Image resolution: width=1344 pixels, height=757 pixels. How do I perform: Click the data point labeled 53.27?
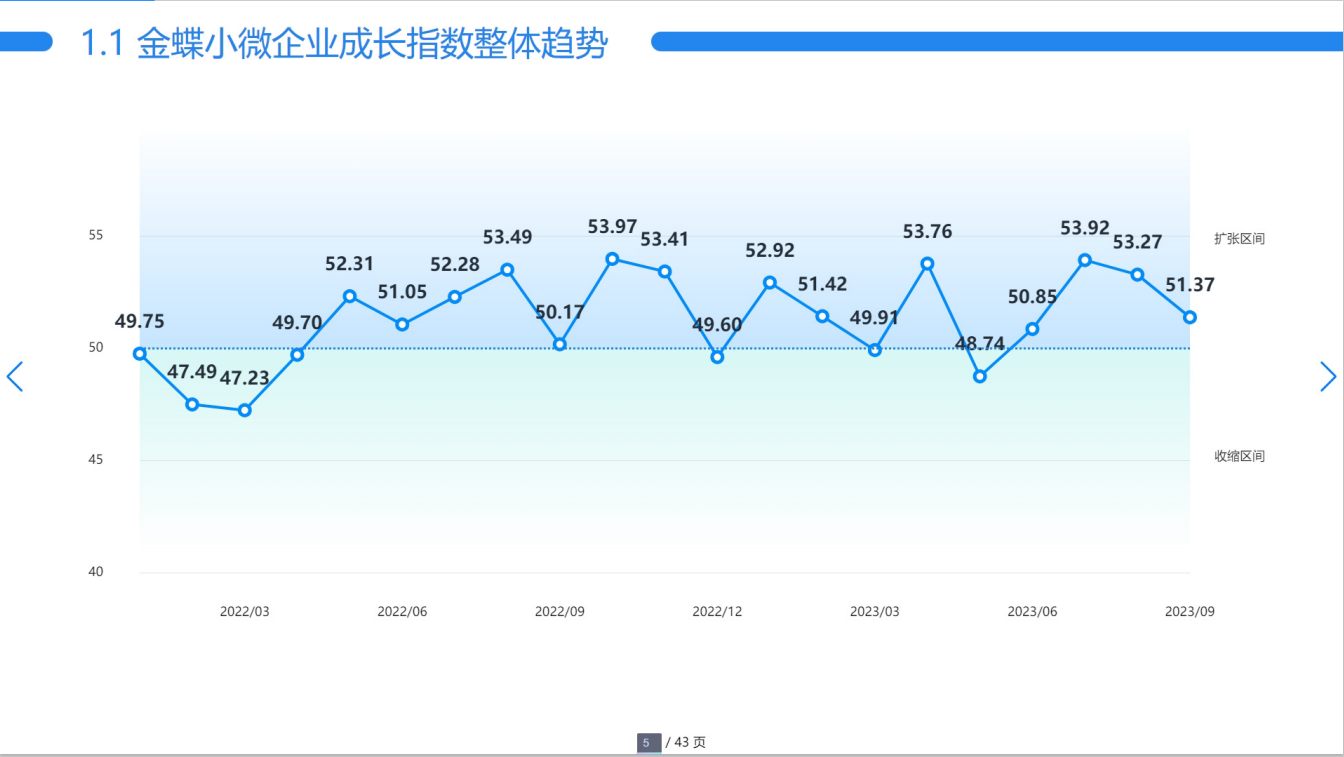click(x=1137, y=274)
